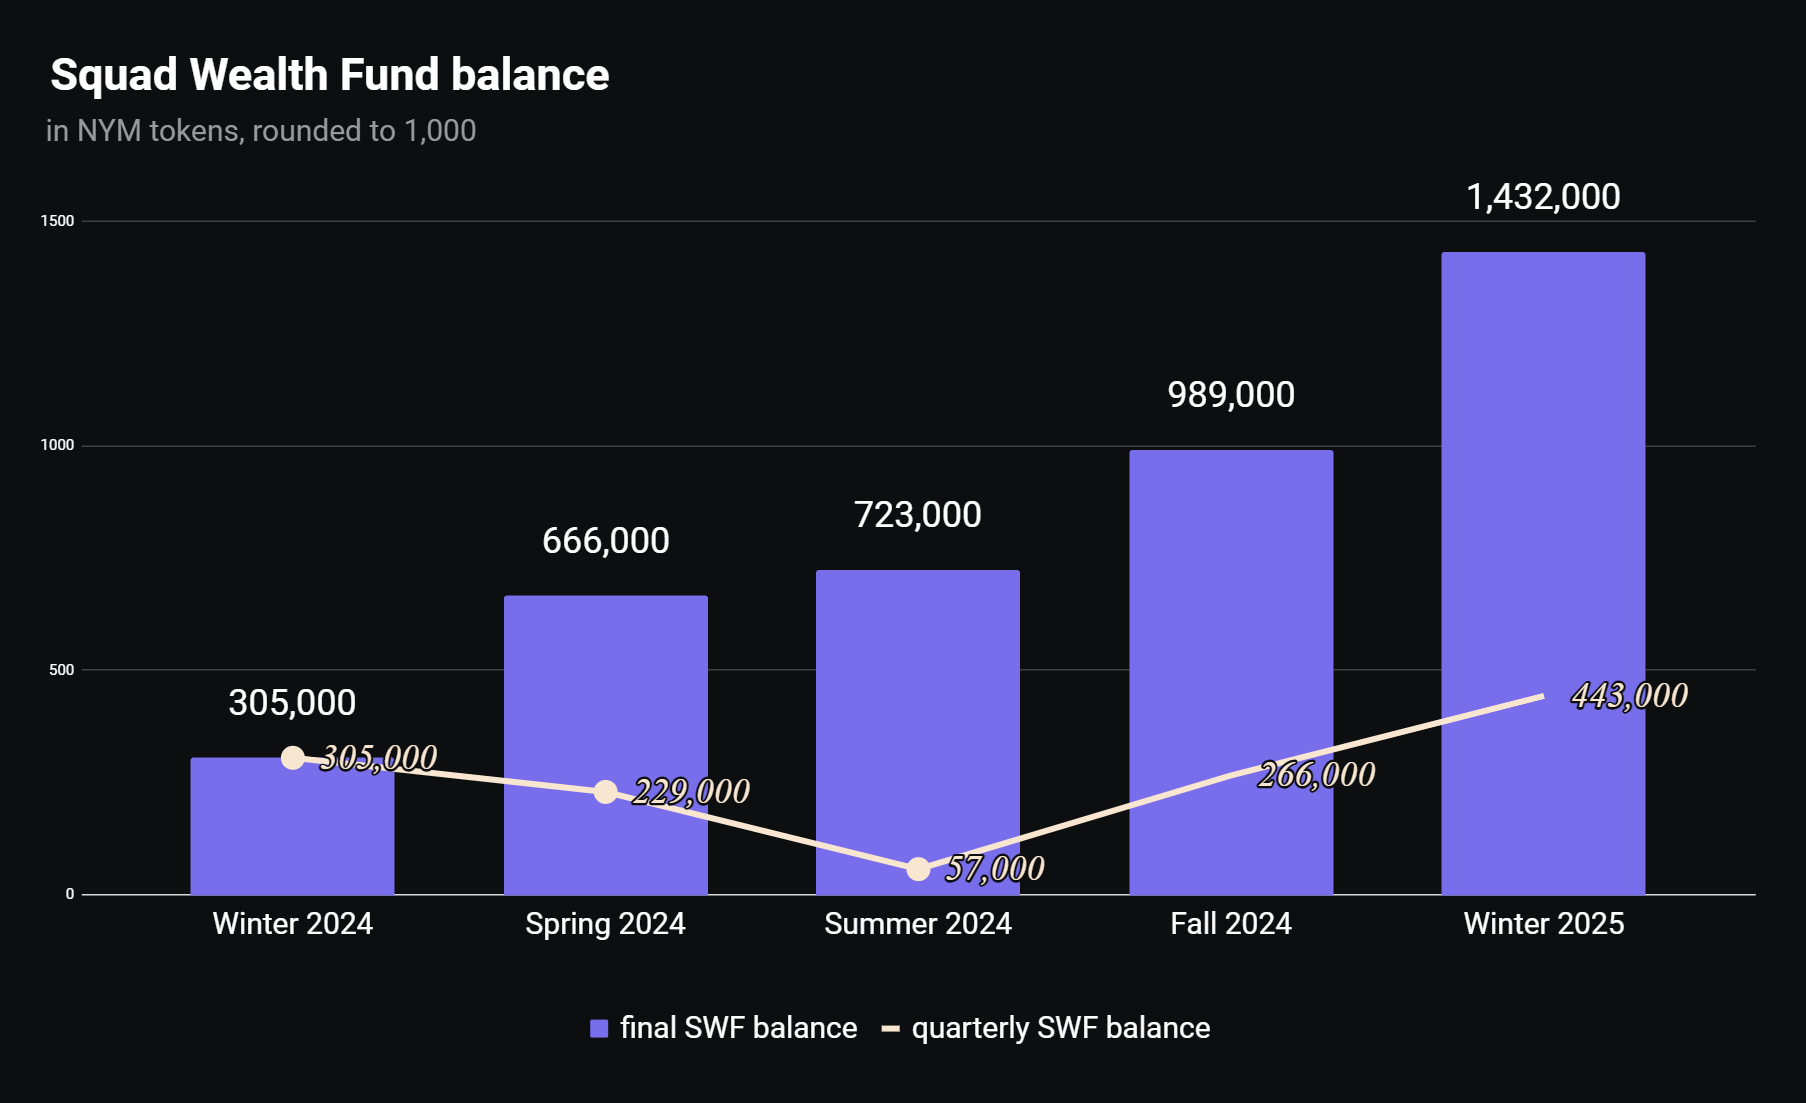Viewport: 1806px width, 1103px height.
Task: Click the 443,000 line value label
Action: pyautogui.click(x=1629, y=696)
